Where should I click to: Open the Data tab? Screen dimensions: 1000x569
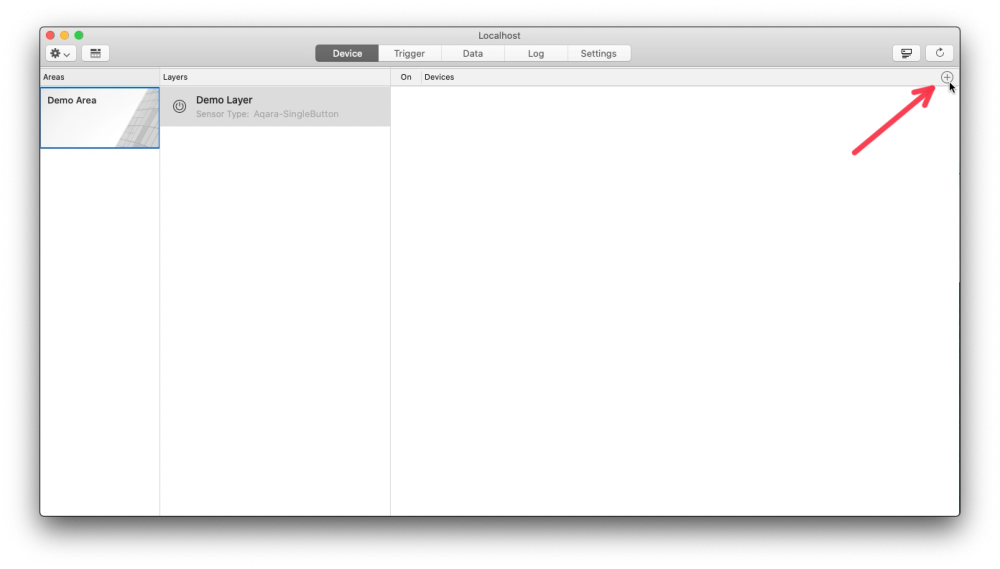tap(473, 54)
